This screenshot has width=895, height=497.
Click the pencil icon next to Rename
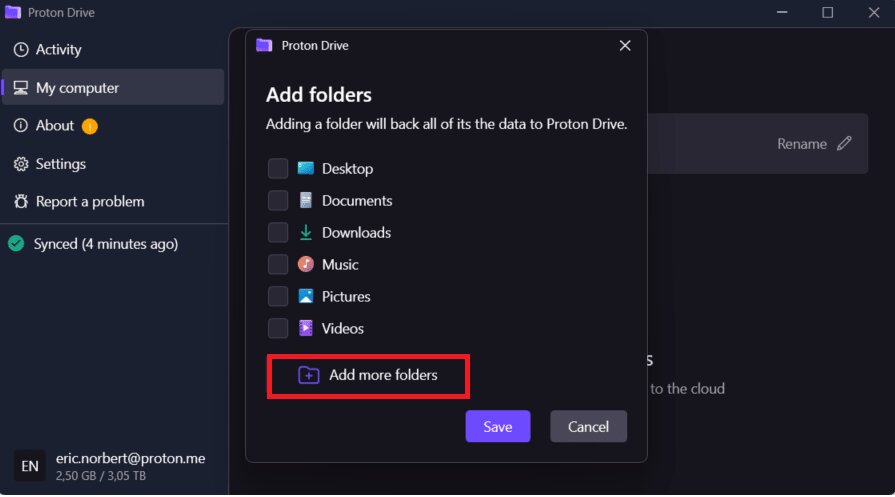click(844, 143)
